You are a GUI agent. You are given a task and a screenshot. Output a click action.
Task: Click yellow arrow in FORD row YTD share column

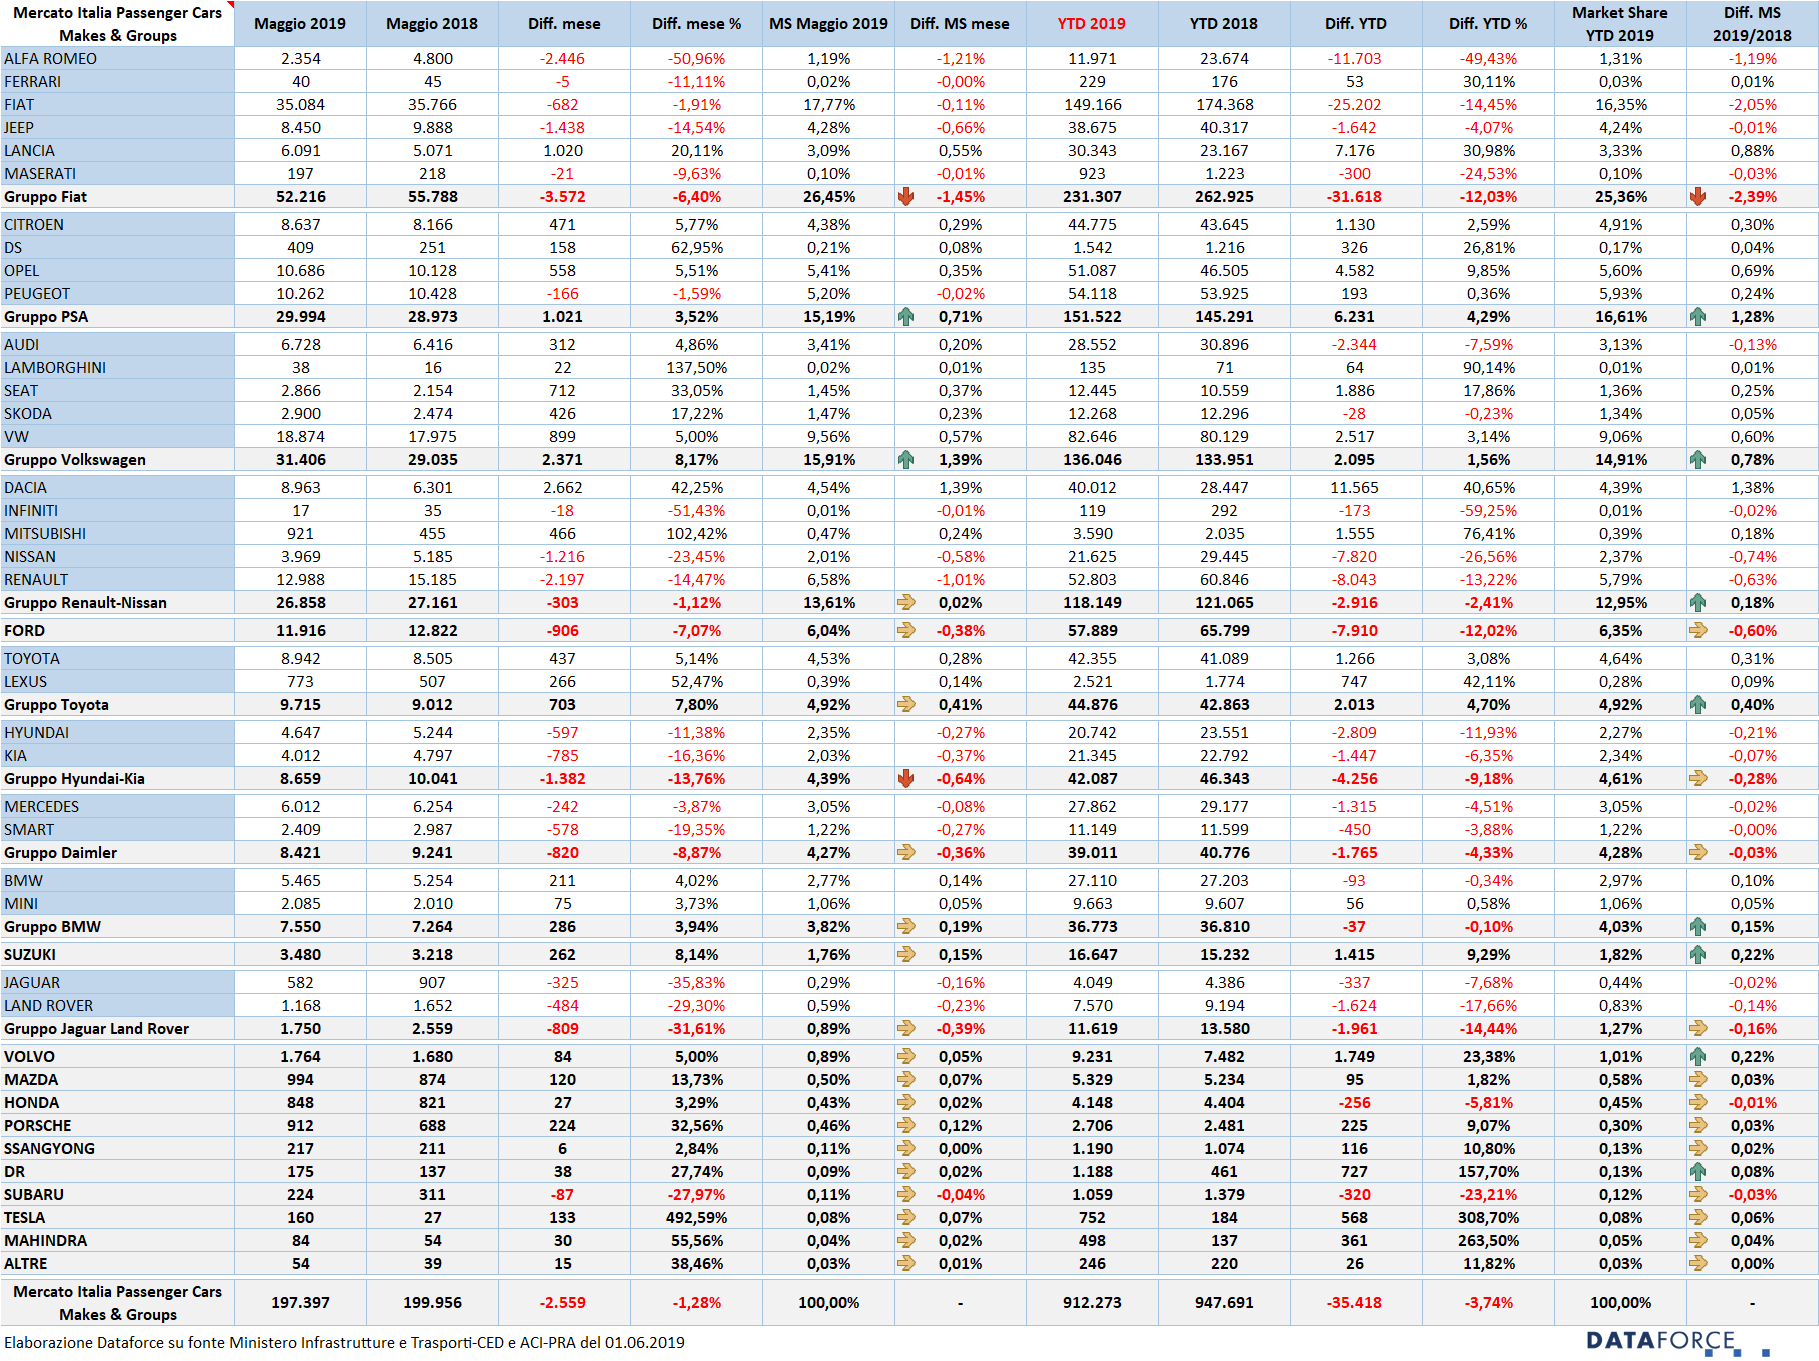pos(1698,631)
